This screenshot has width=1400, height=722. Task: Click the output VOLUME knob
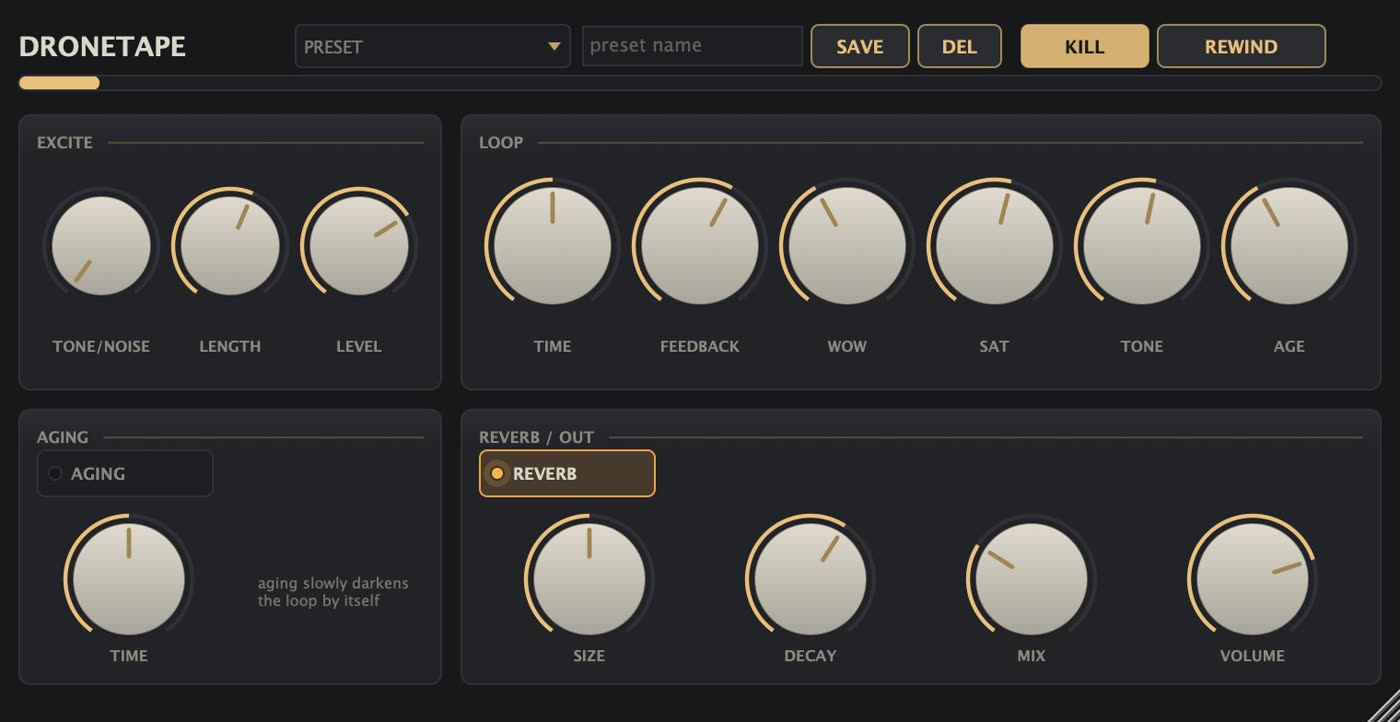[x=1252, y=579]
